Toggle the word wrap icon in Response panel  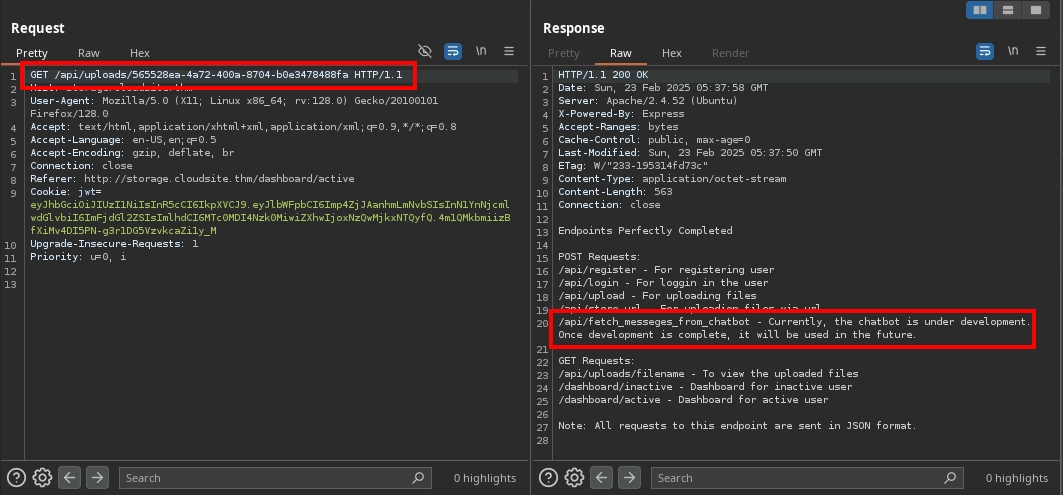click(985, 51)
